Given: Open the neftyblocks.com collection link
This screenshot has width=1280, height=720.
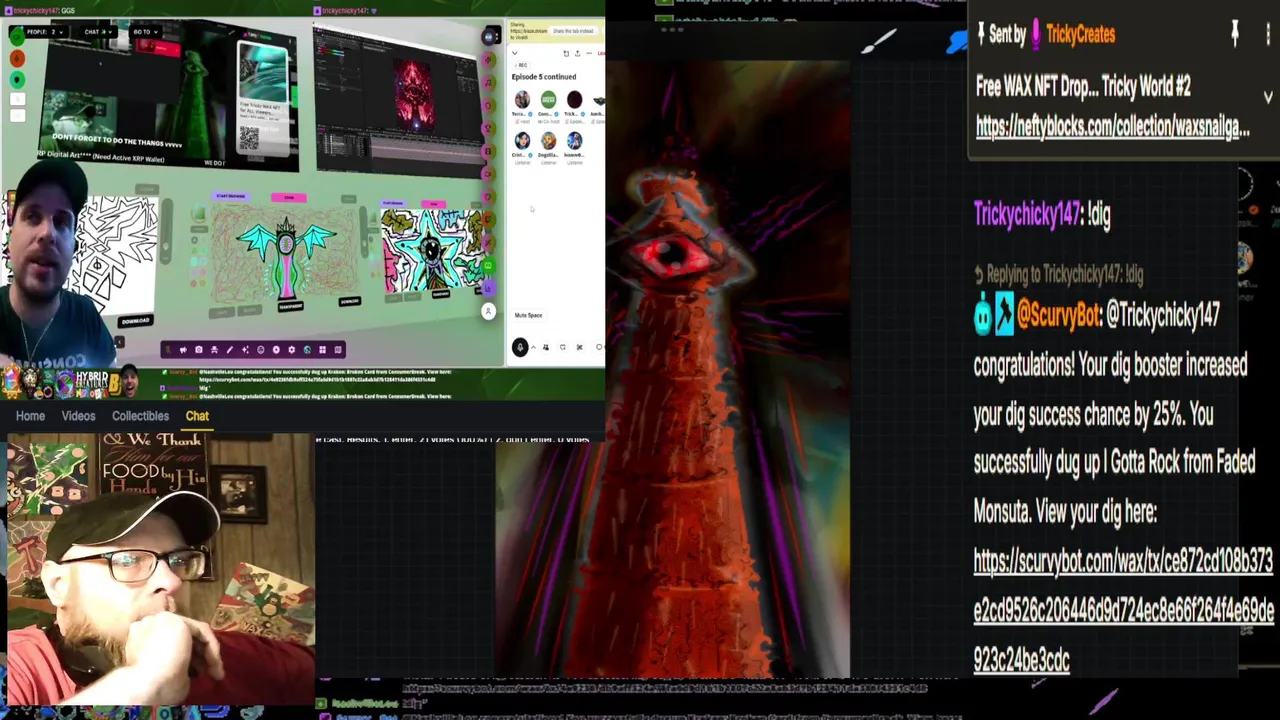Looking at the screenshot, I should pos(1113,127).
